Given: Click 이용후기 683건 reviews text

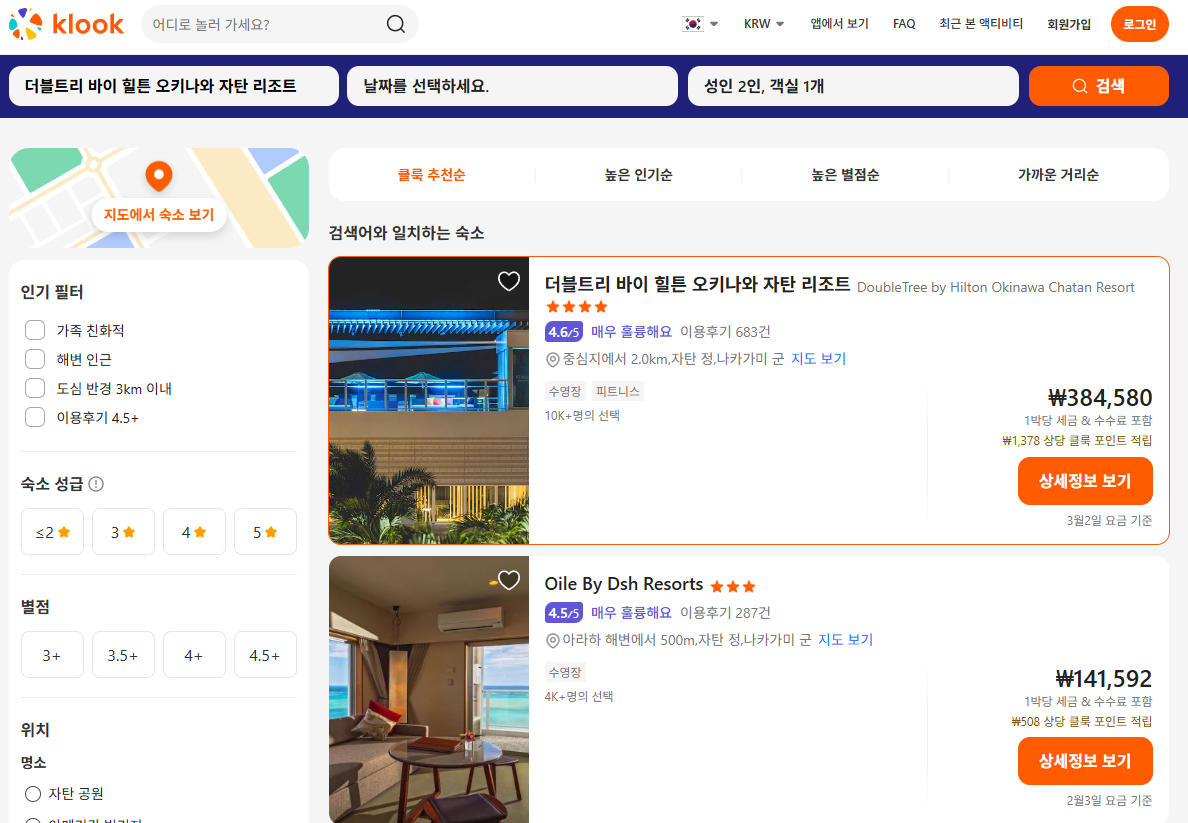Looking at the screenshot, I should coord(725,332).
